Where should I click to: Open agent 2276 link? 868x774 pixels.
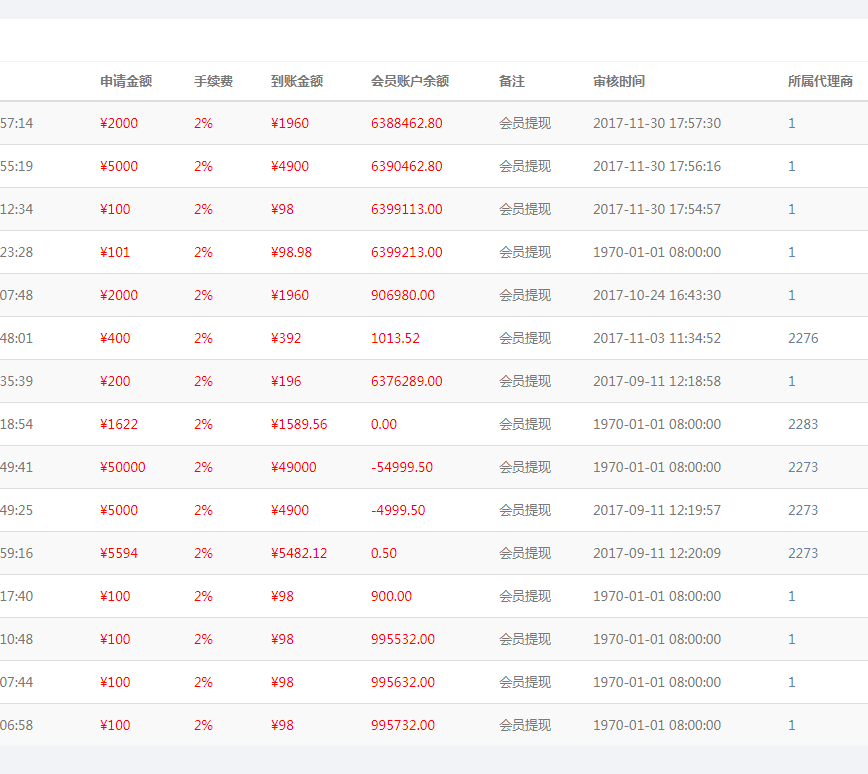click(x=803, y=338)
